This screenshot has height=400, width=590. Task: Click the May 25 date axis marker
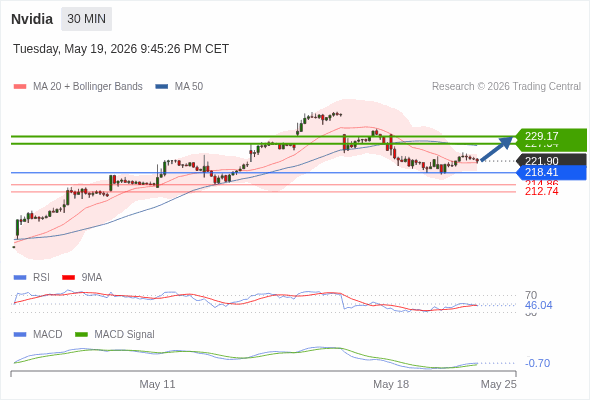[x=499, y=384]
